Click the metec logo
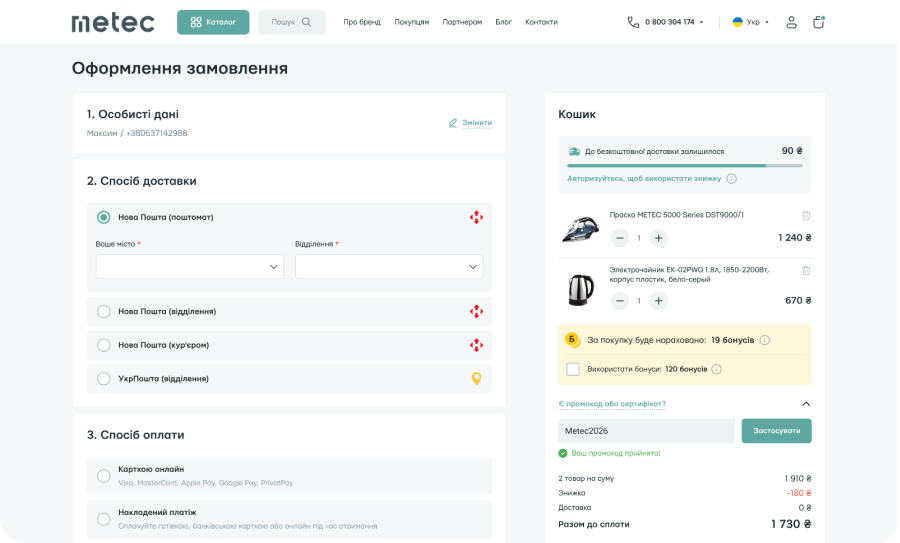This screenshot has width=900, height=543. (x=113, y=22)
